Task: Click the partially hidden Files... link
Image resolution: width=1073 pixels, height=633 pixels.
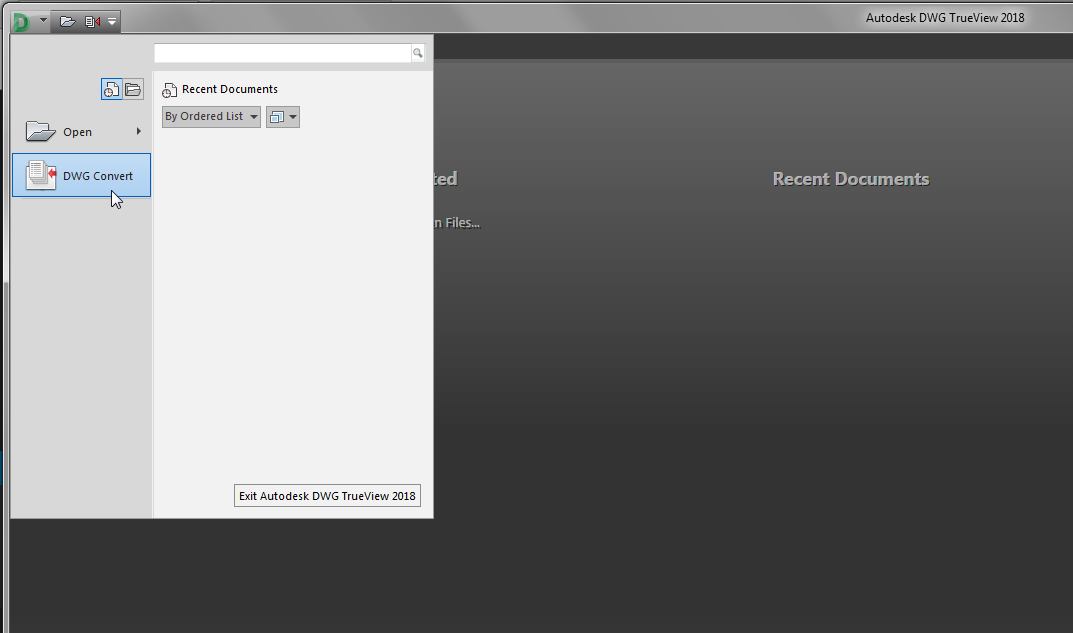Action: click(x=457, y=223)
